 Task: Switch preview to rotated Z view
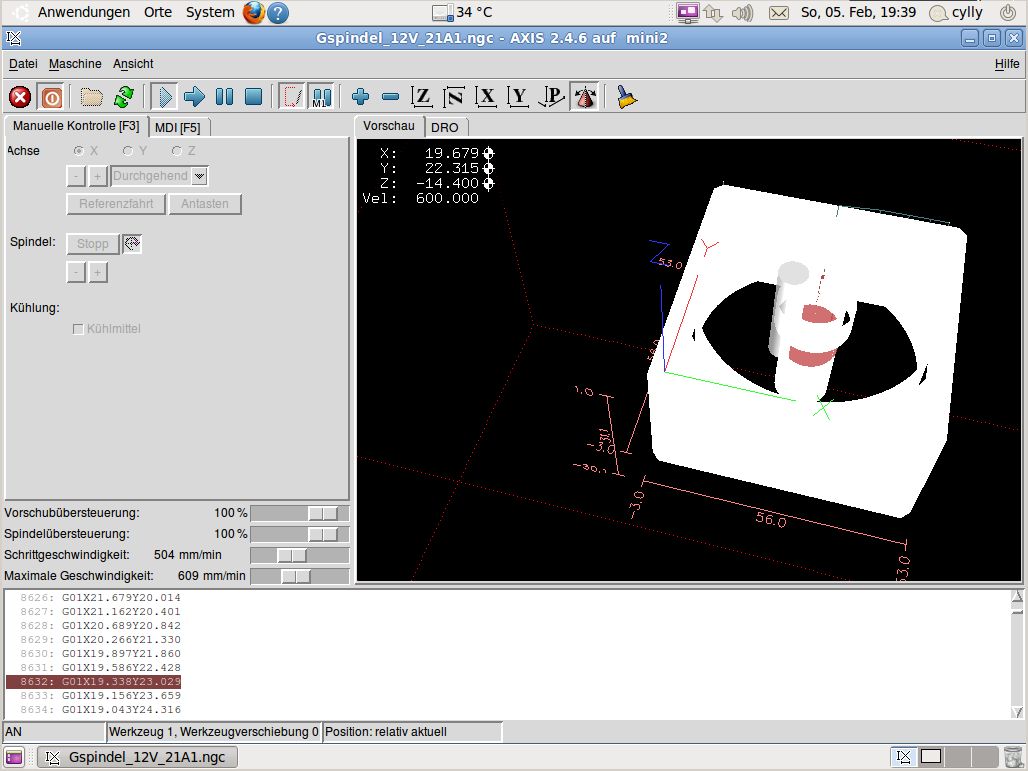coord(454,97)
